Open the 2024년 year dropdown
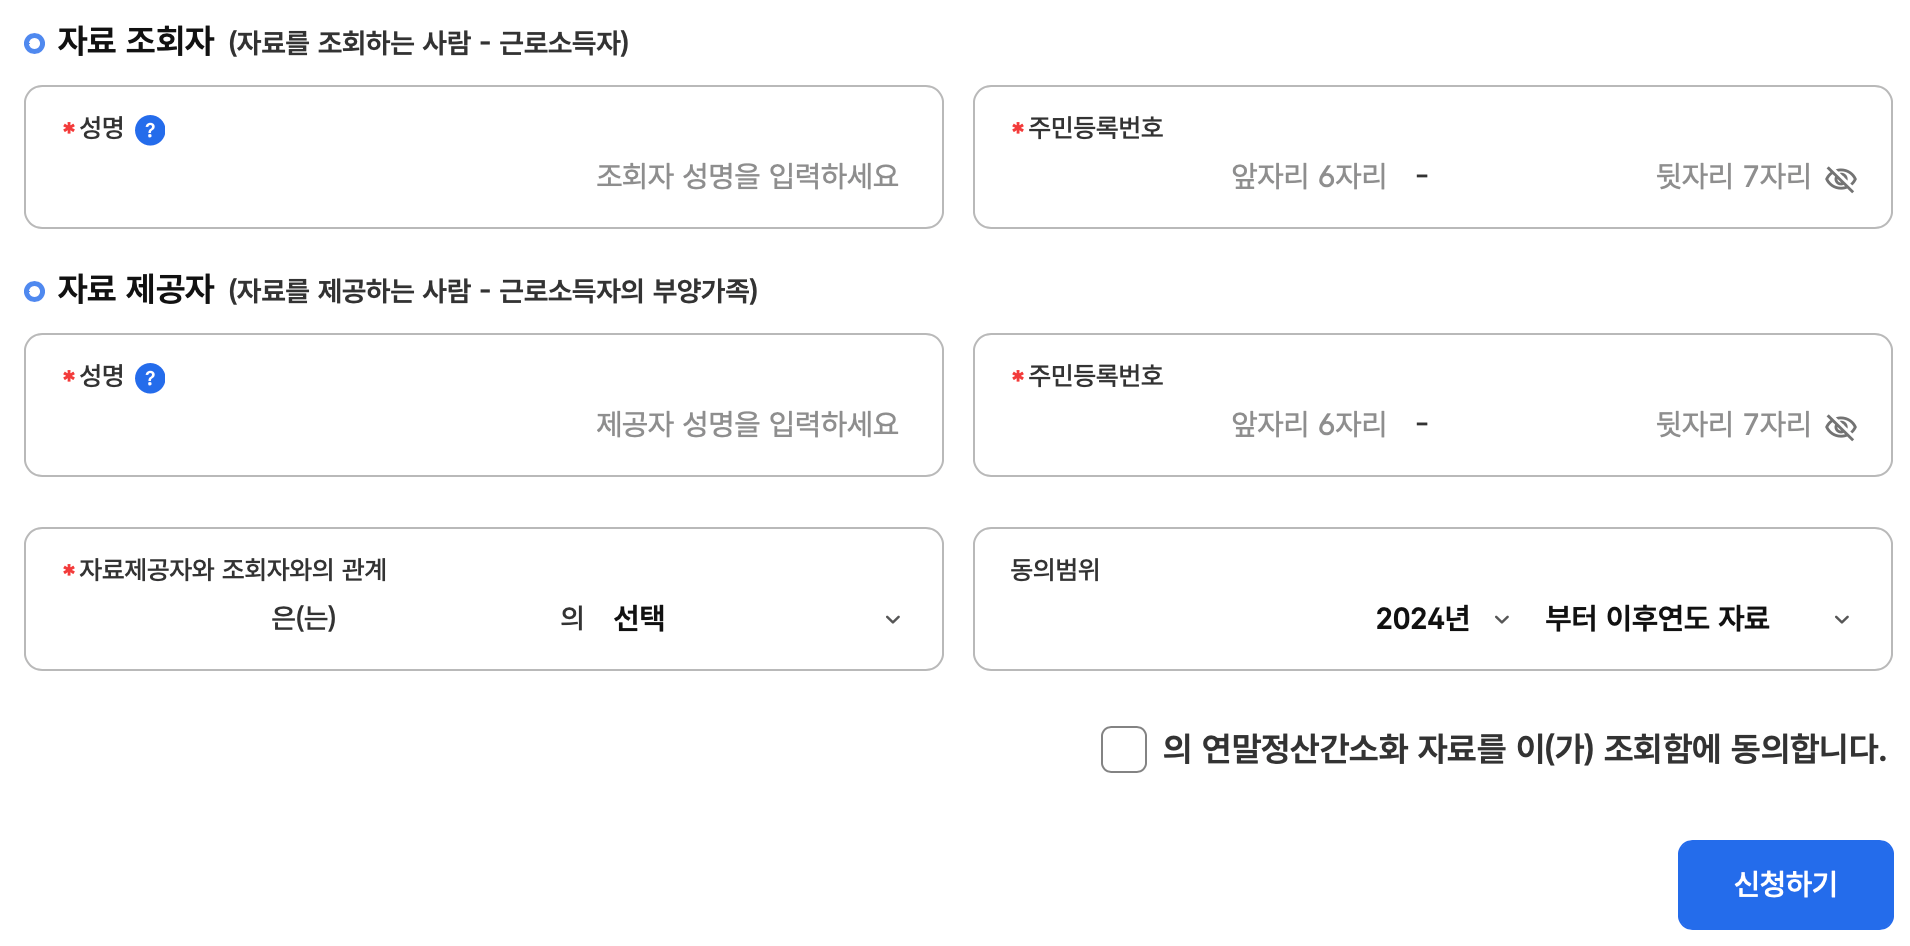This screenshot has height=946, width=1910. click(1438, 619)
